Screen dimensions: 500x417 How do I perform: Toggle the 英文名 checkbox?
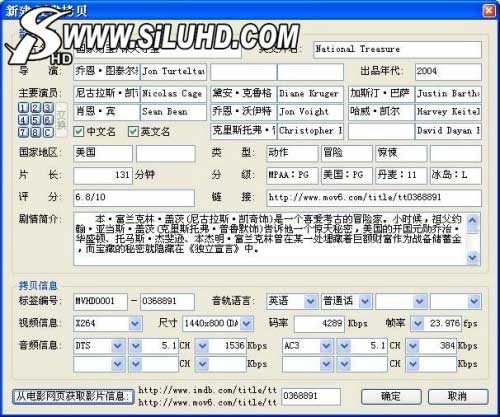click(x=133, y=131)
